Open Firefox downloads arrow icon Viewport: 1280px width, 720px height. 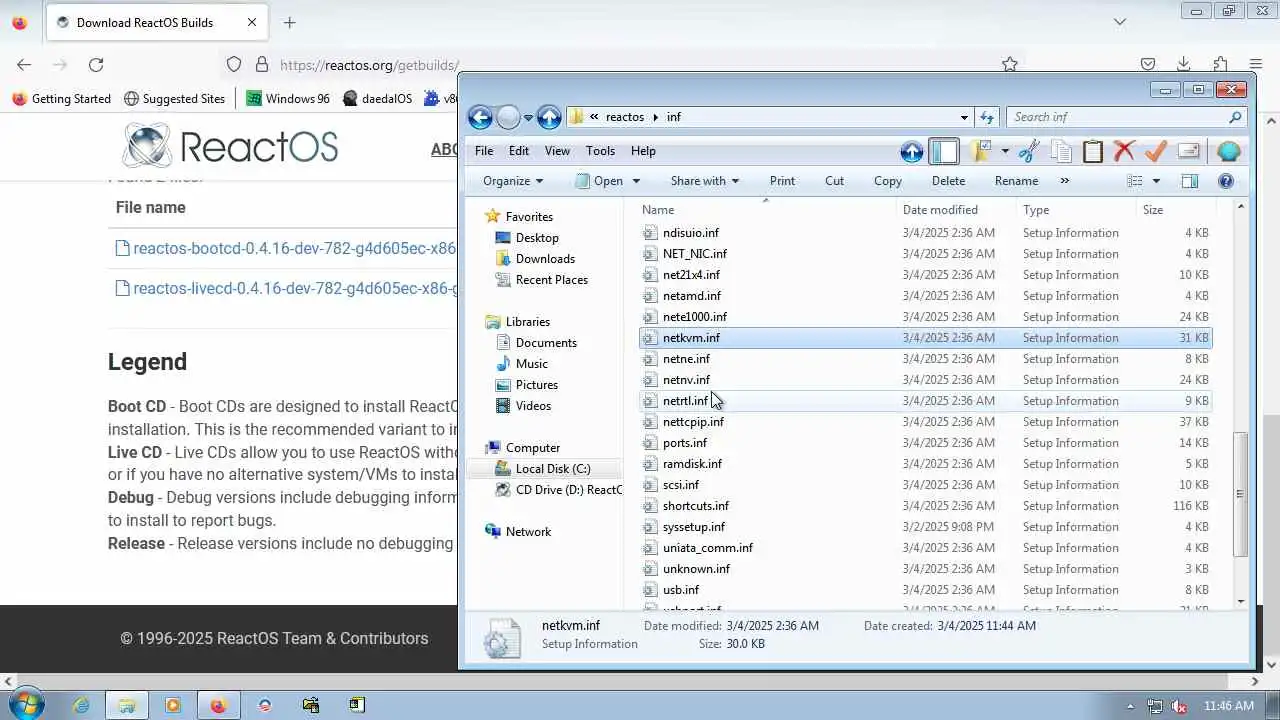[1184, 64]
